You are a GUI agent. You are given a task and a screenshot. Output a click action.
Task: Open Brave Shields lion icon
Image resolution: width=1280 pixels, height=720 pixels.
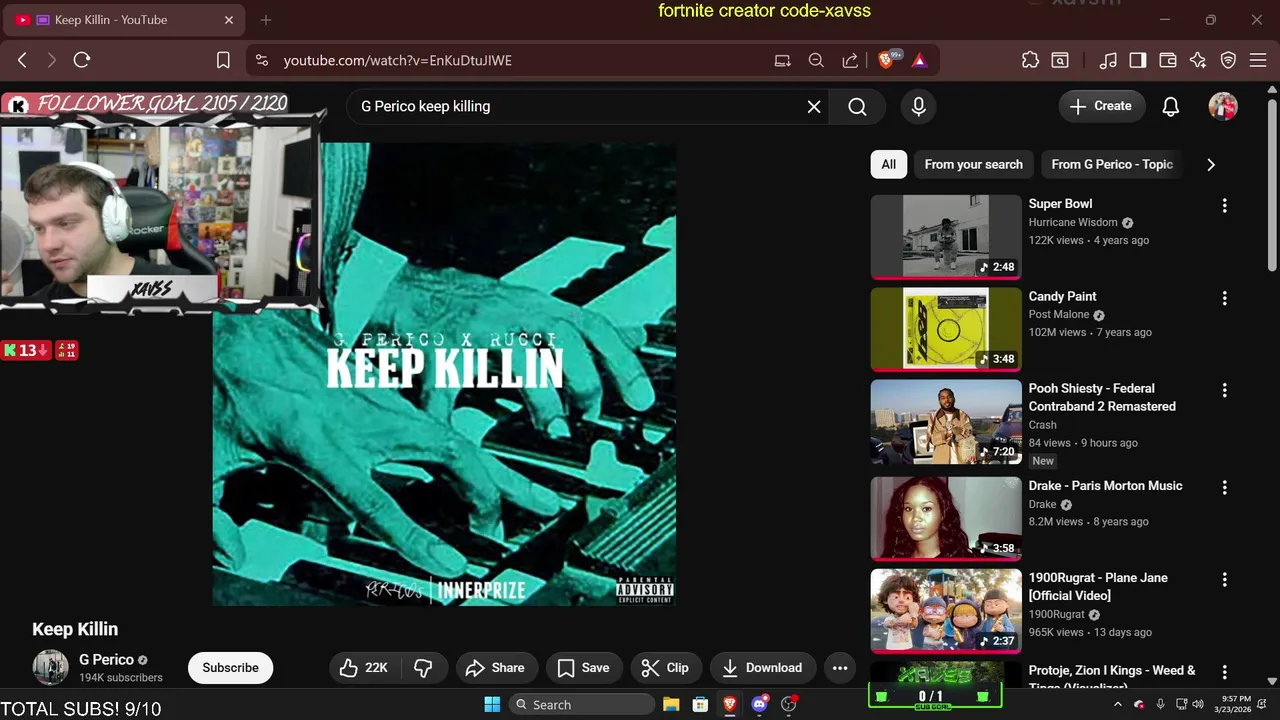point(887,60)
